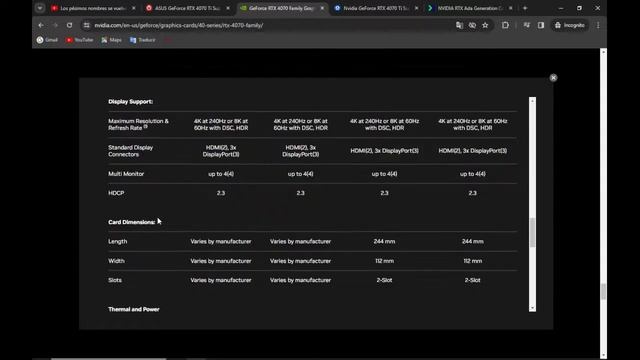Close the specs comparison popup
The height and width of the screenshot is (360, 640).
pyautogui.click(x=553, y=78)
